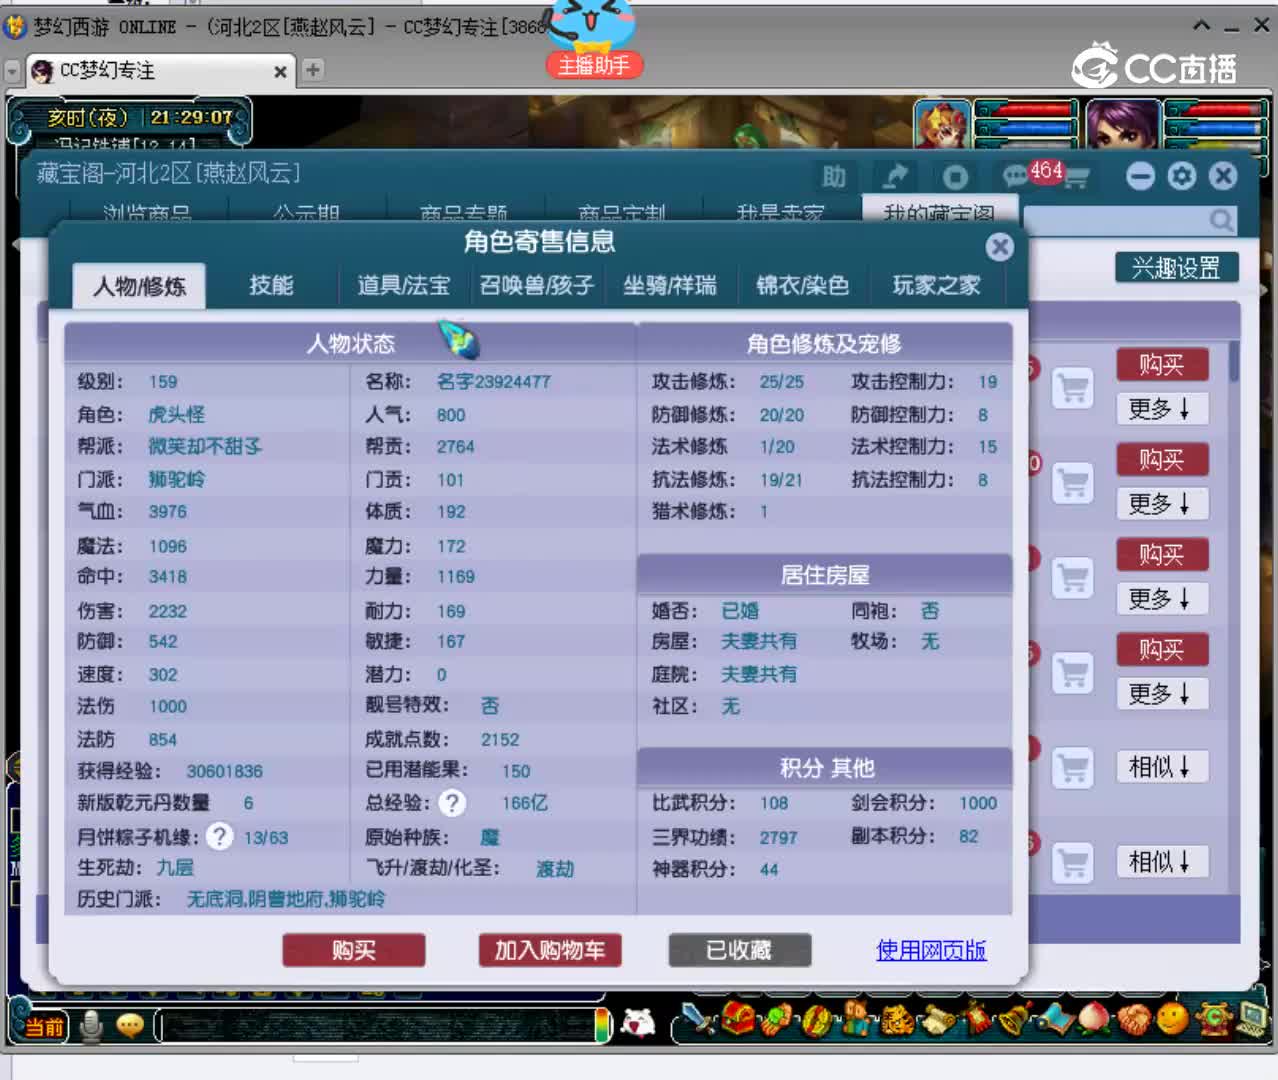Click the question mark beside 月饼粽子机缘
The width and height of the screenshot is (1278, 1080).
coord(219,836)
